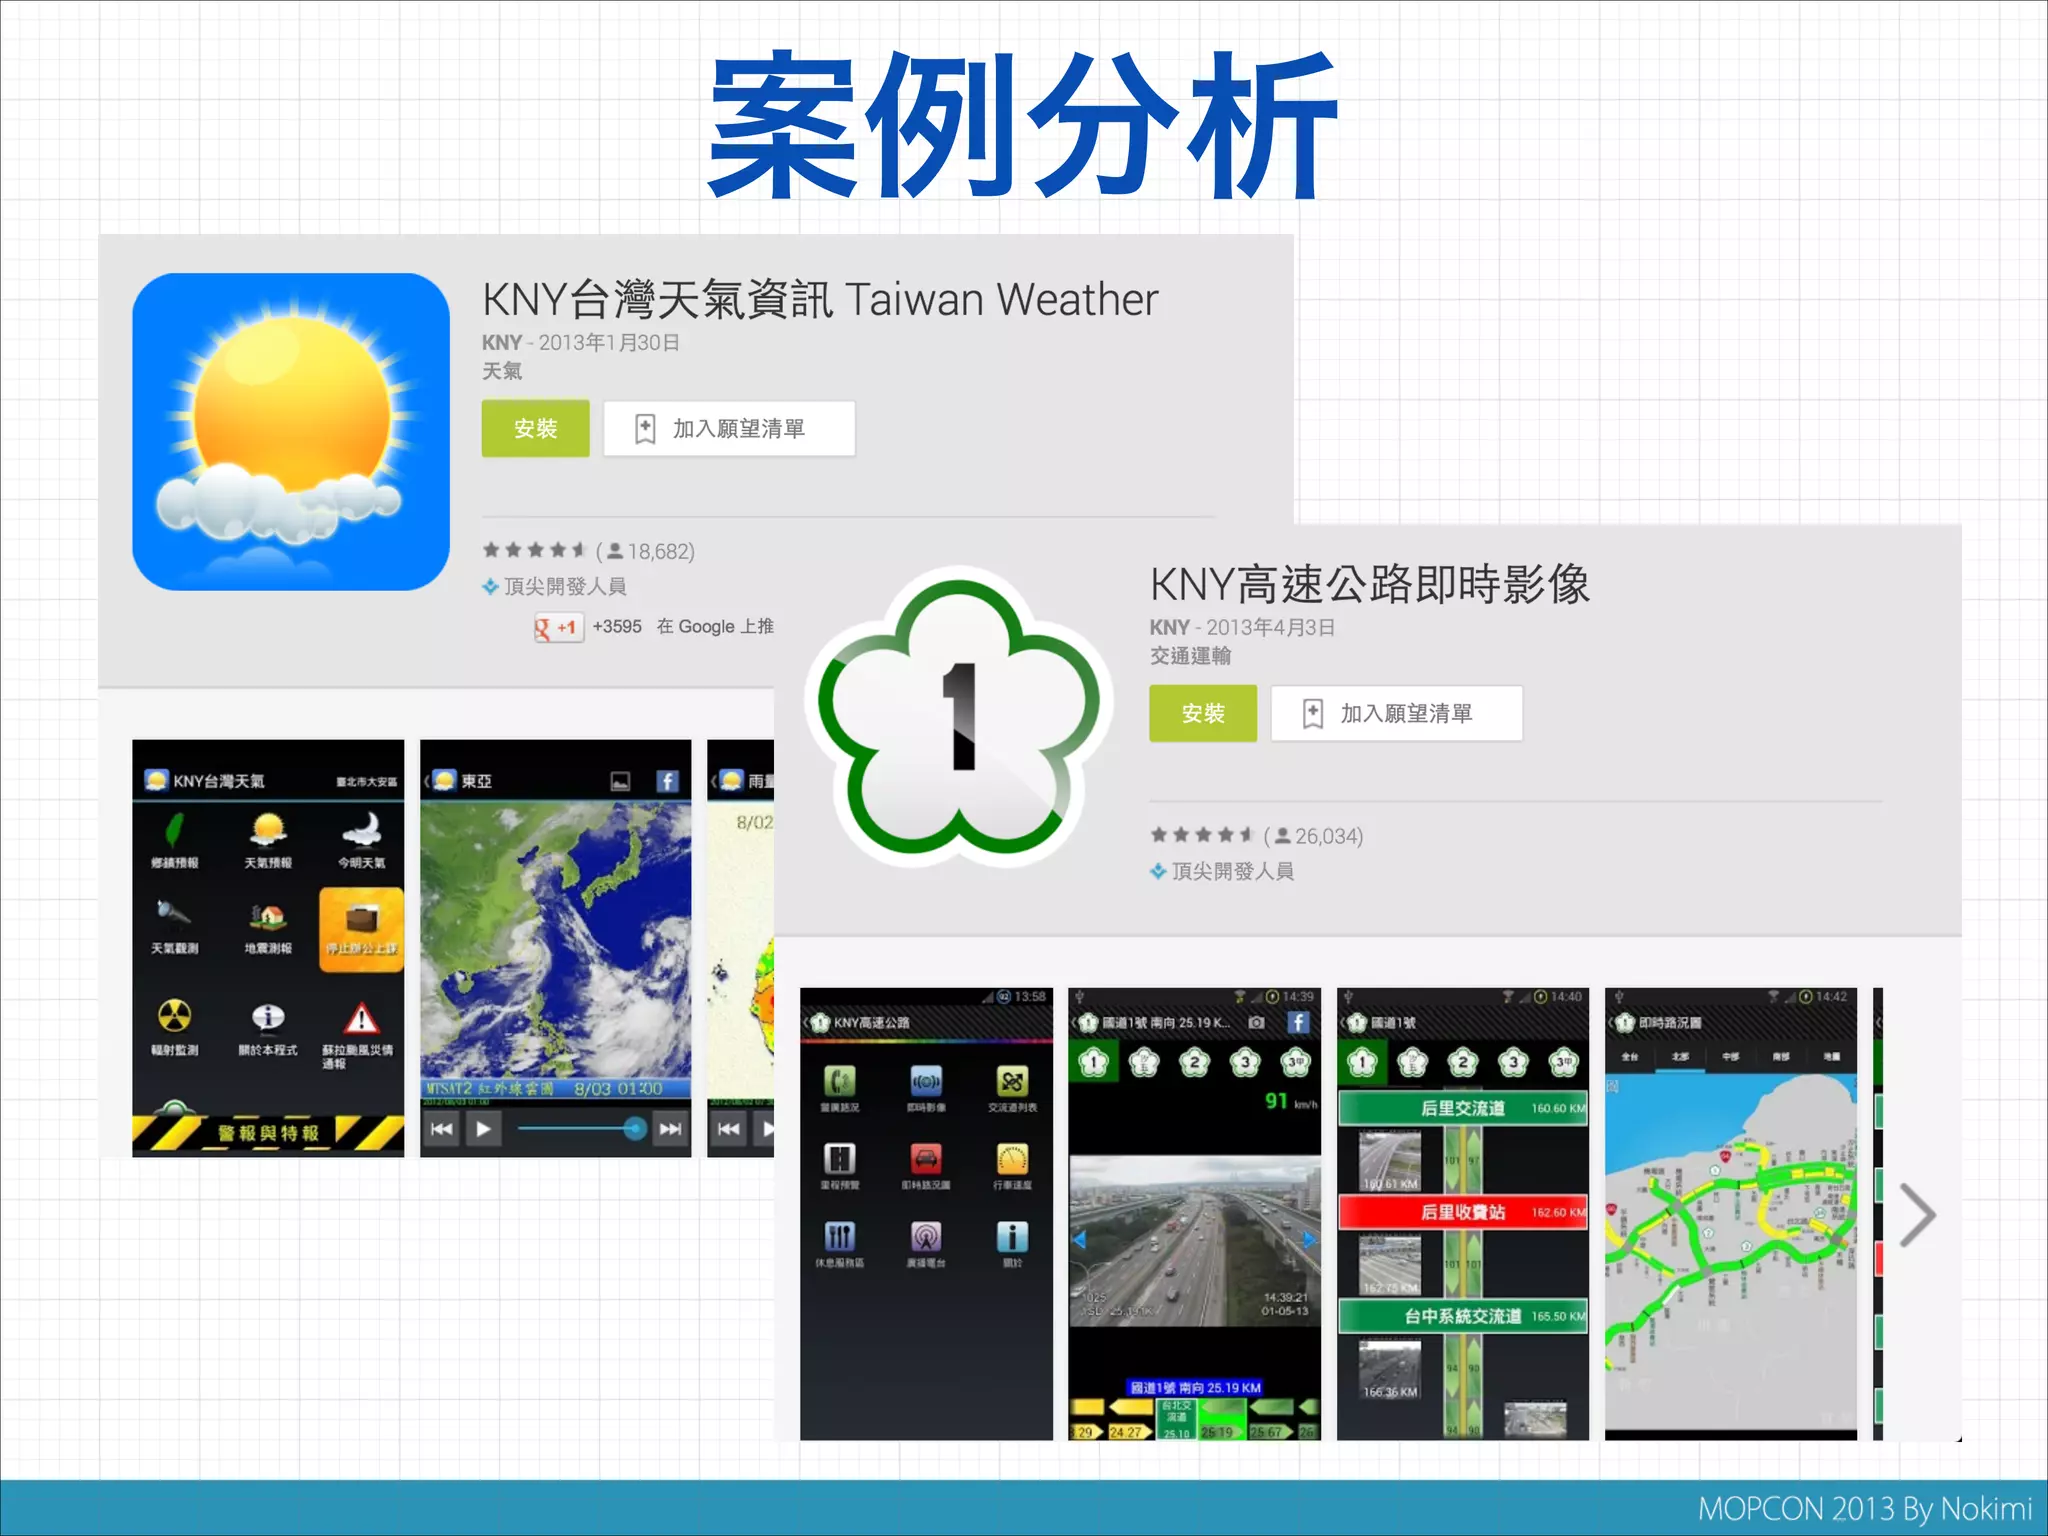The height and width of the screenshot is (1536, 2048).
Task: Add the highway app to the wishlist
Action: [1396, 713]
